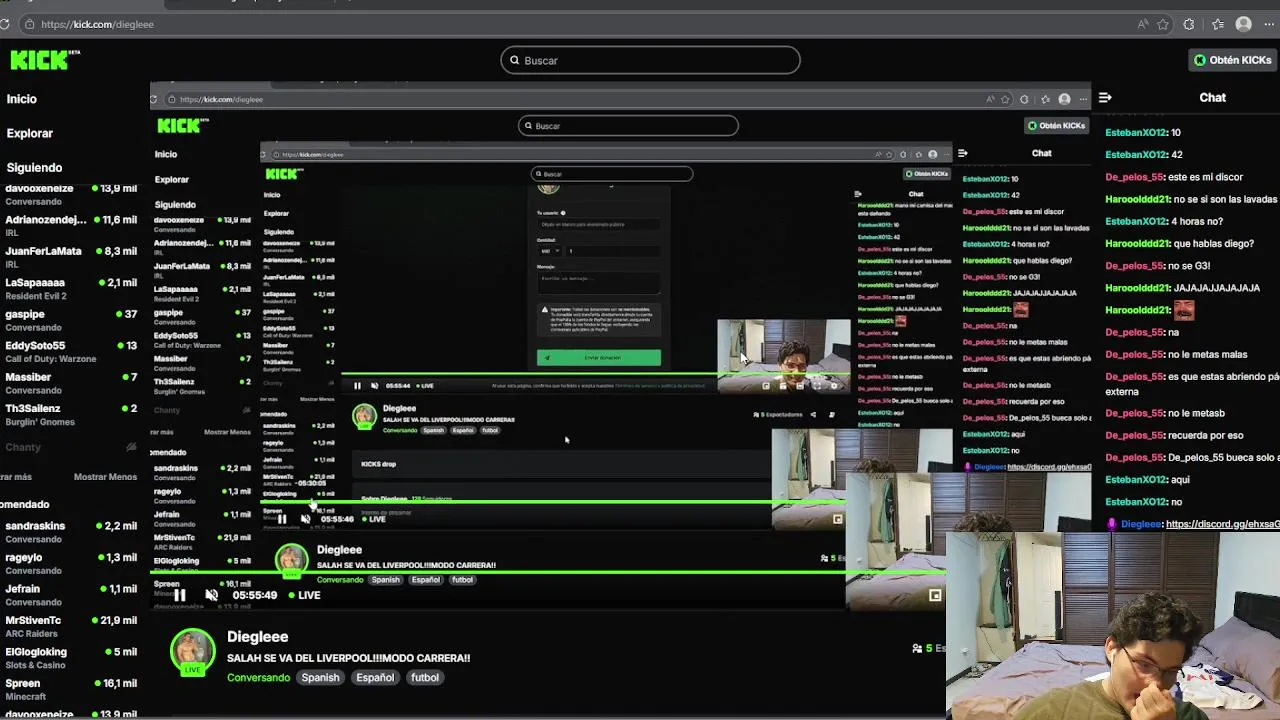Open EddySoto55 channel in the outer sidebar
The width and height of the screenshot is (1280, 720).
[x=72, y=352]
